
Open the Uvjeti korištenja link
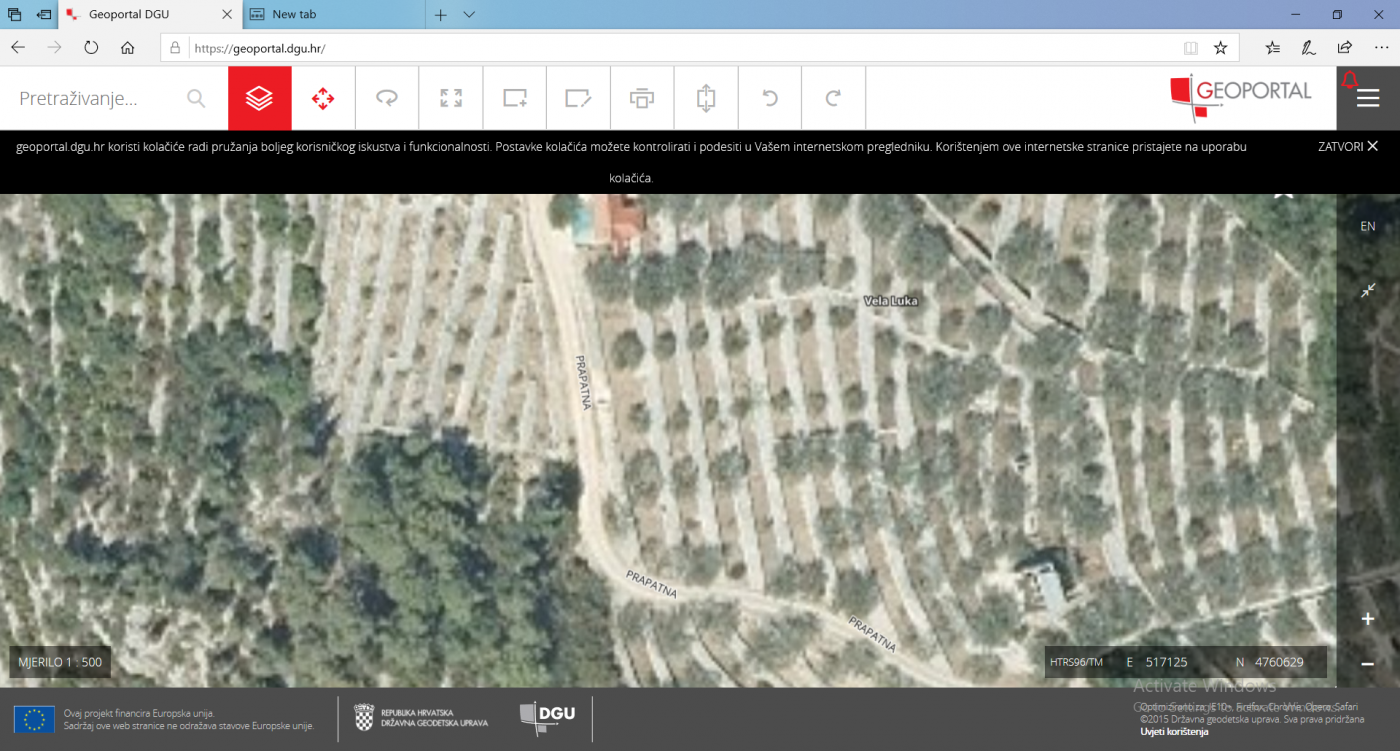[1174, 732]
